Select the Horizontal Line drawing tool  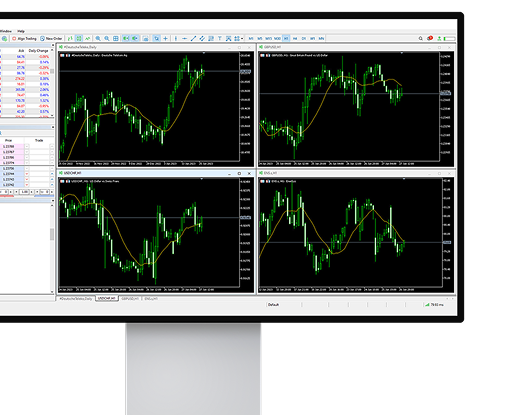pos(184,39)
